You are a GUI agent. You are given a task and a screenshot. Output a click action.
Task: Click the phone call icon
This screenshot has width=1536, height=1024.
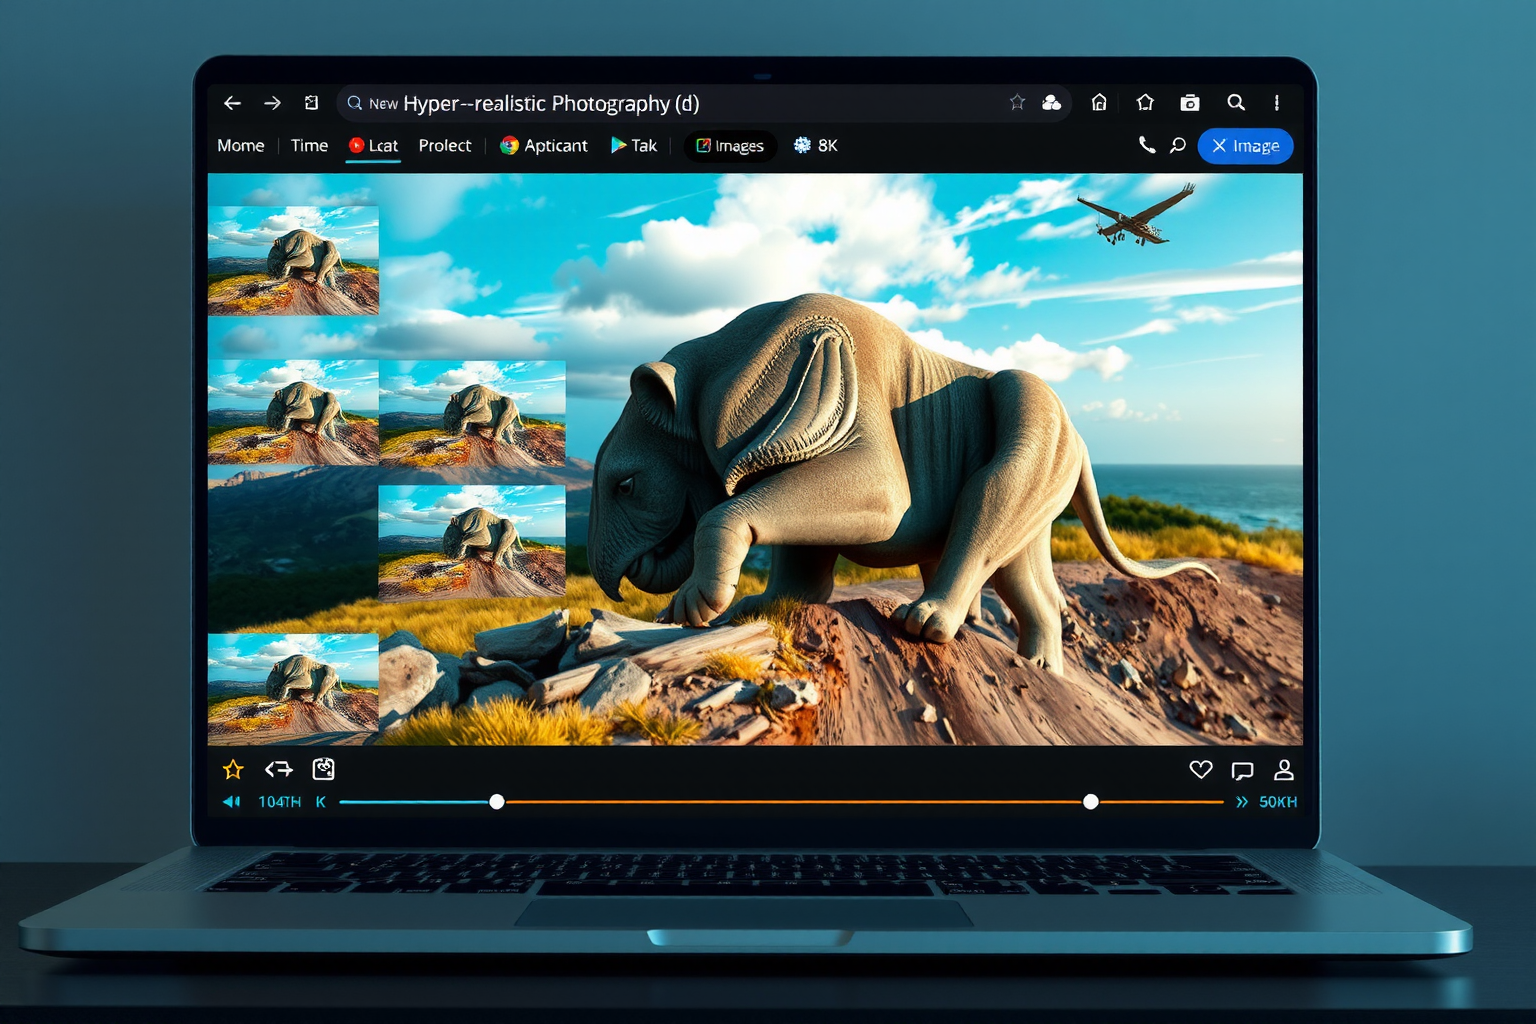[x=1147, y=145]
